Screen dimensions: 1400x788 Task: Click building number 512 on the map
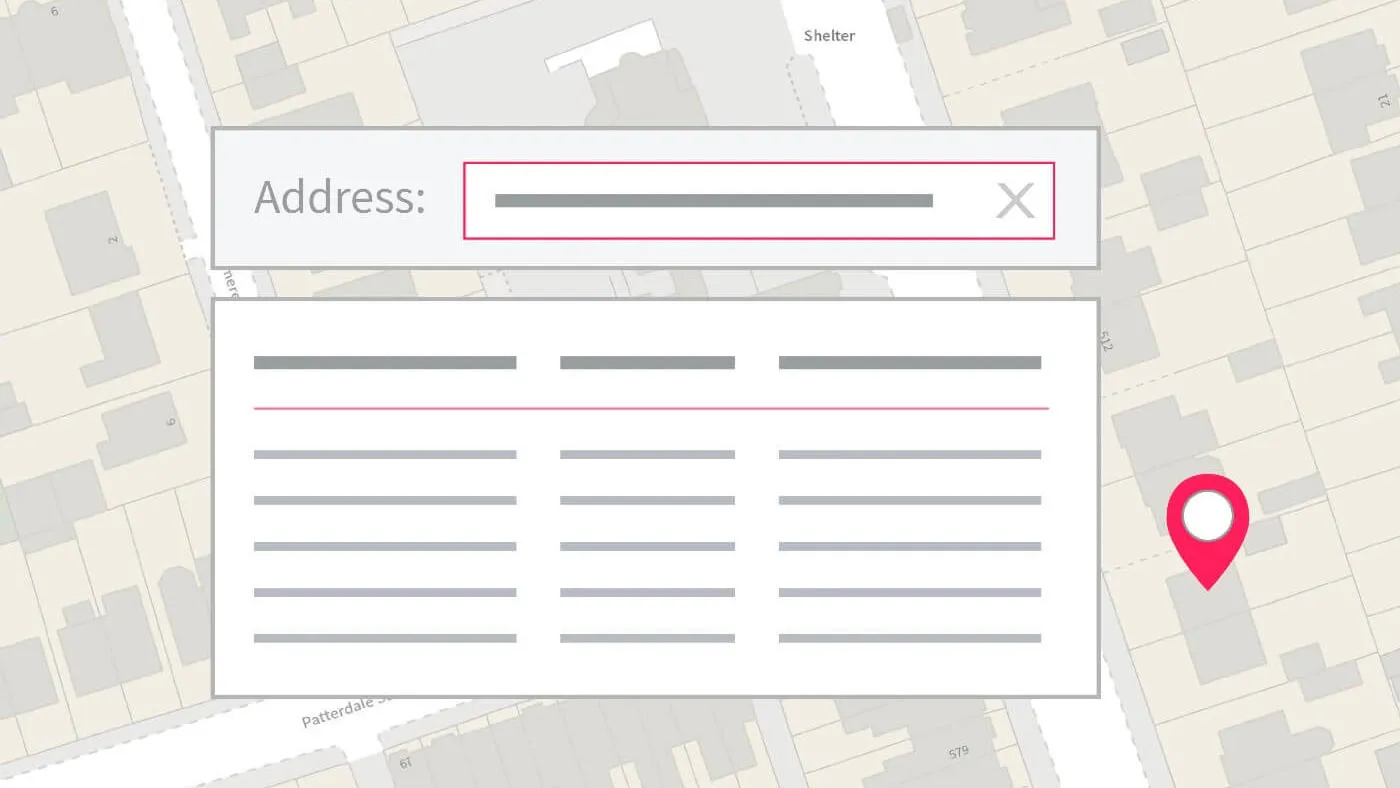point(1106,341)
